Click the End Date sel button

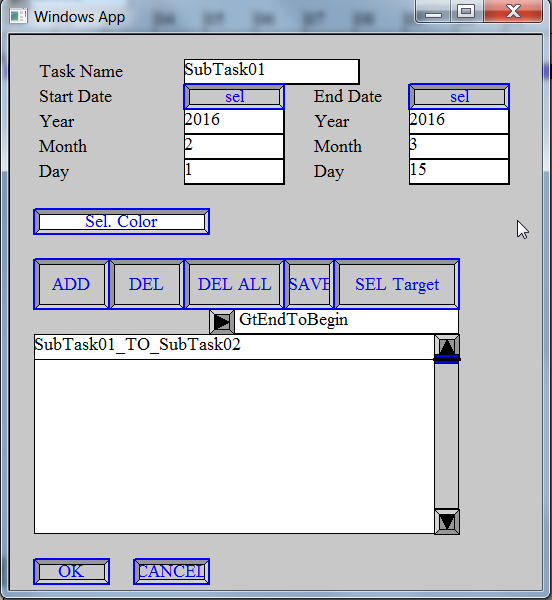coord(459,96)
